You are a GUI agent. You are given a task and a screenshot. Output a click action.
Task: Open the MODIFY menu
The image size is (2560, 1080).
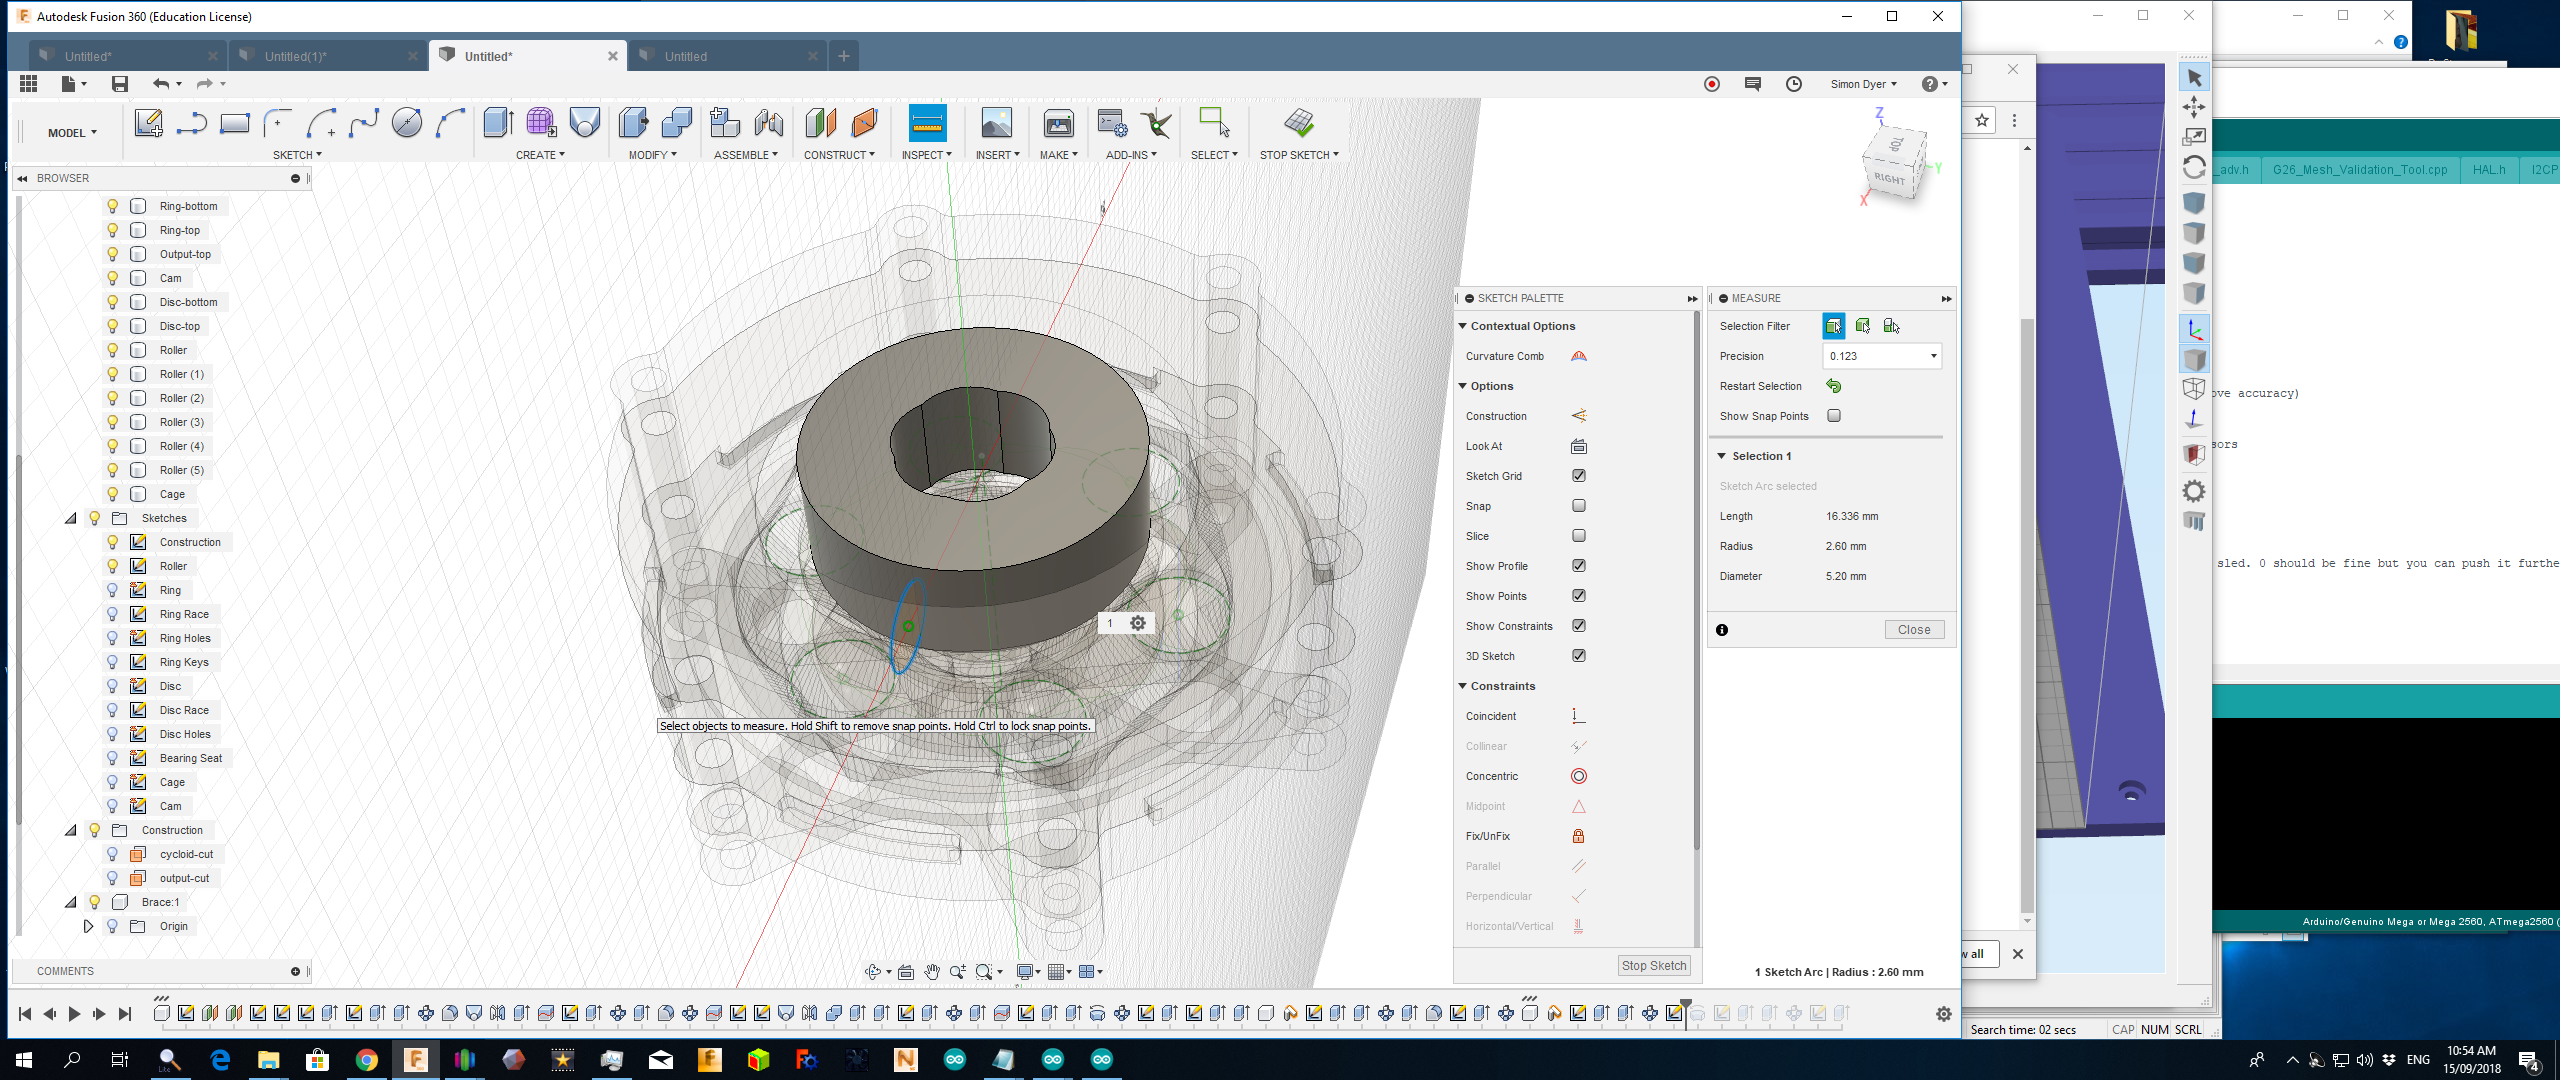652,155
